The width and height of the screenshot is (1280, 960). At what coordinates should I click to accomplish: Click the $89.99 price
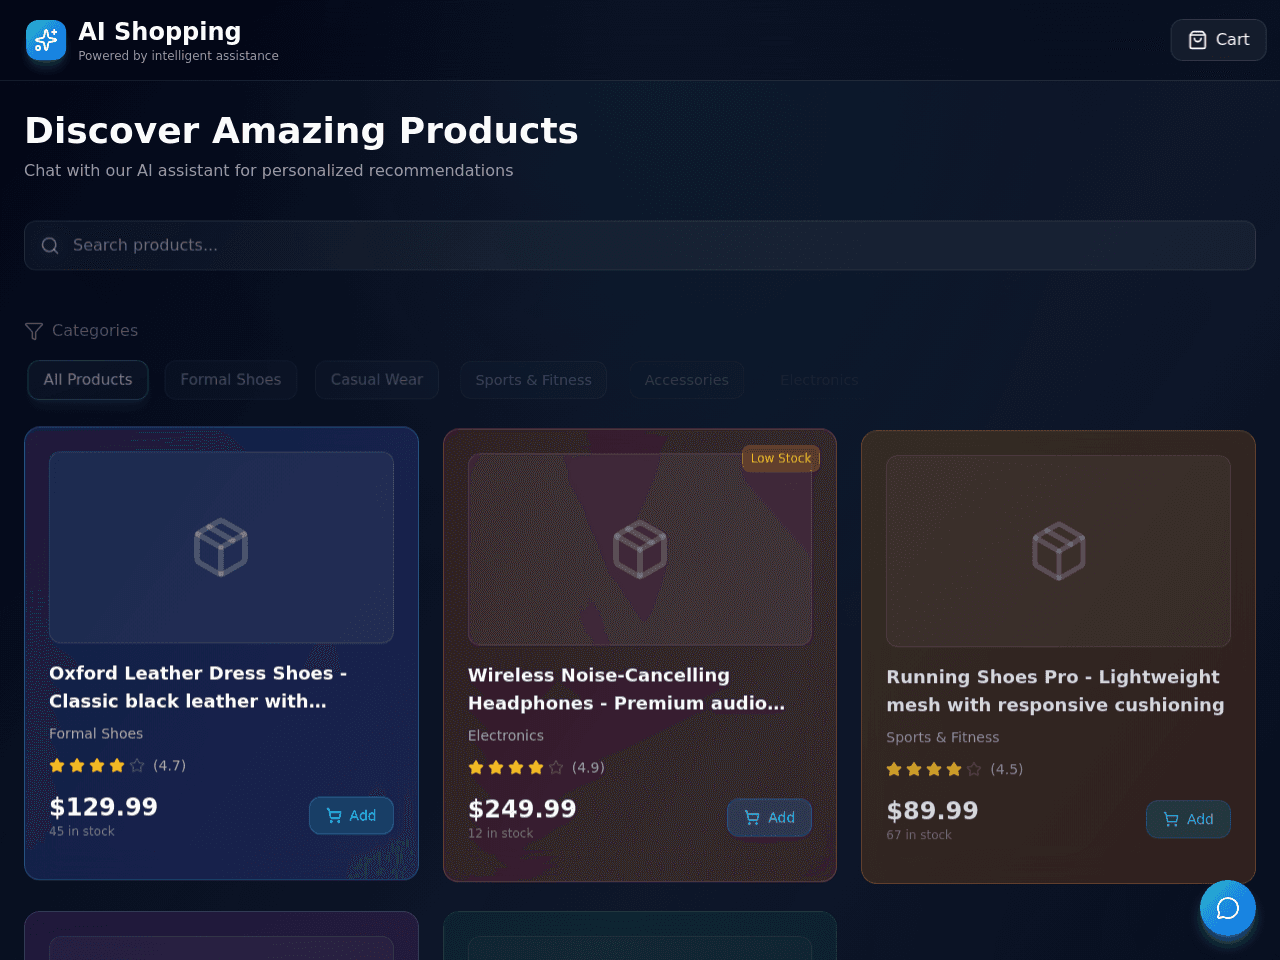[932, 811]
